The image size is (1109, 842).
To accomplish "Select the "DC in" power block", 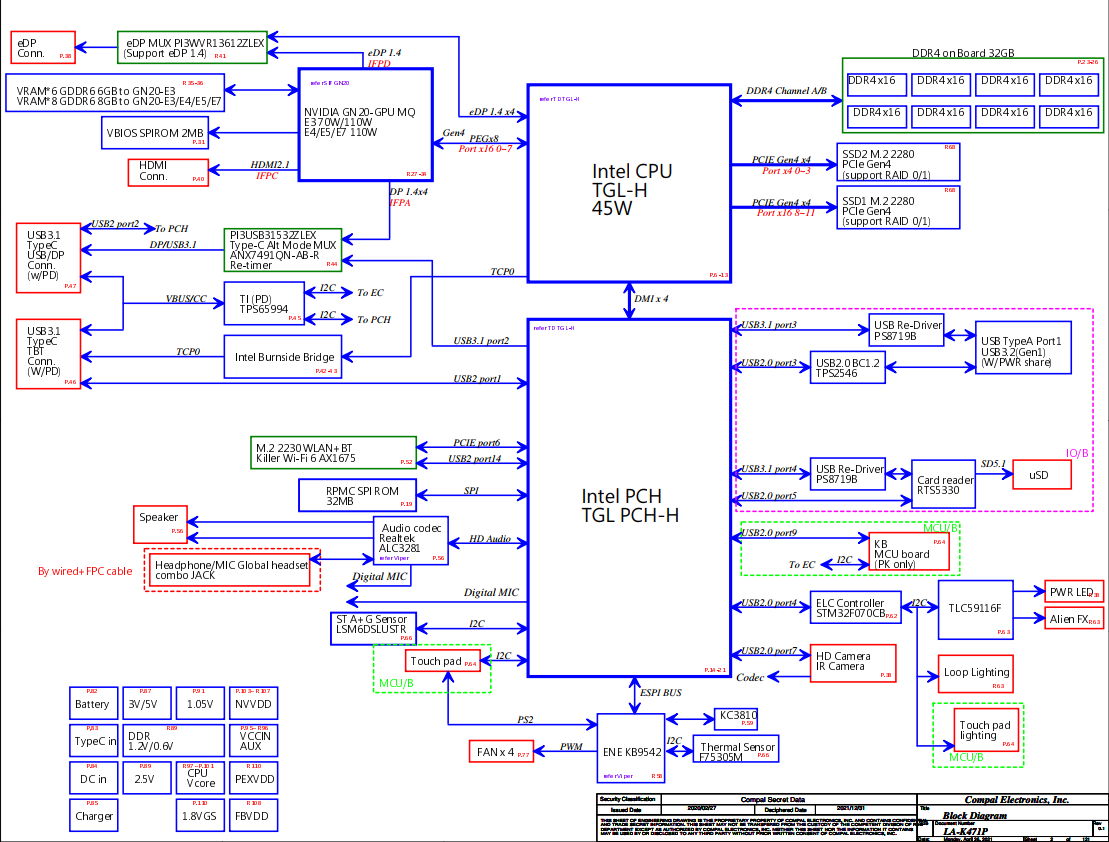I will coord(93,778).
